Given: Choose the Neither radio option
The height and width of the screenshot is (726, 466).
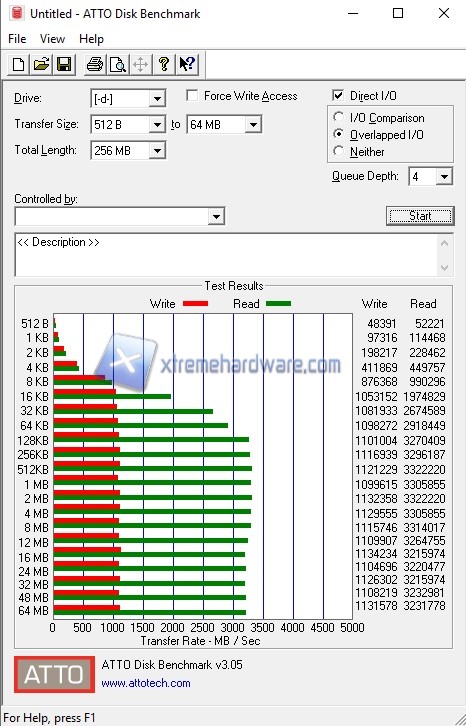Looking at the screenshot, I should pyautogui.click(x=339, y=151).
